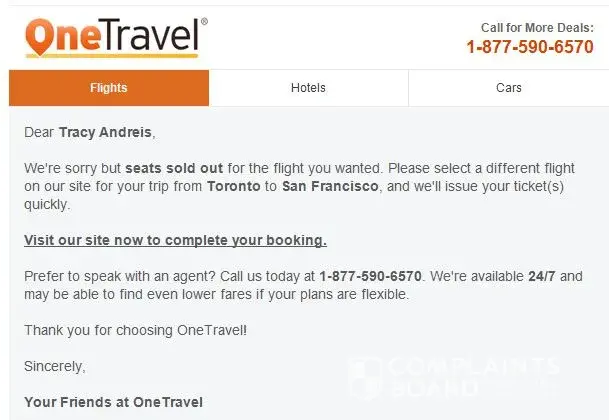609x420 pixels.
Task: Click the 'Your Friends at OneTravel' signature
Action: 113,402
